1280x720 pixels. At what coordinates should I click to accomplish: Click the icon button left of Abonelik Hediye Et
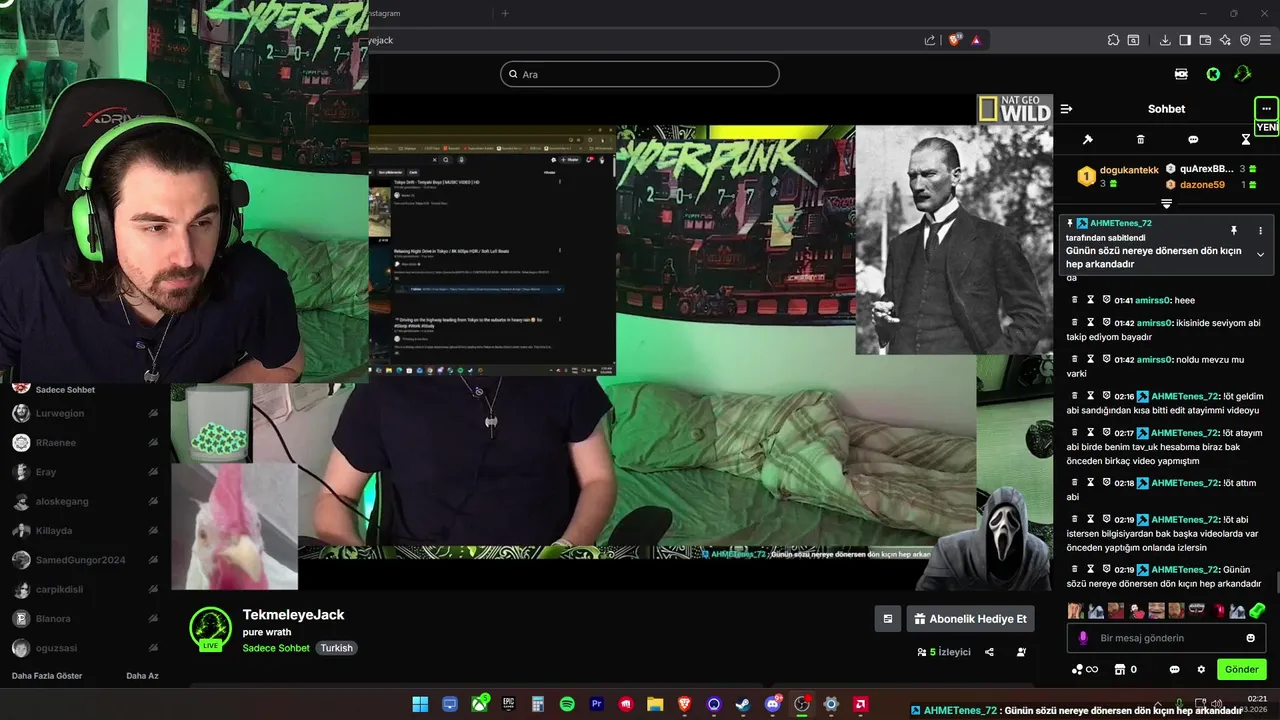(x=887, y=619)
